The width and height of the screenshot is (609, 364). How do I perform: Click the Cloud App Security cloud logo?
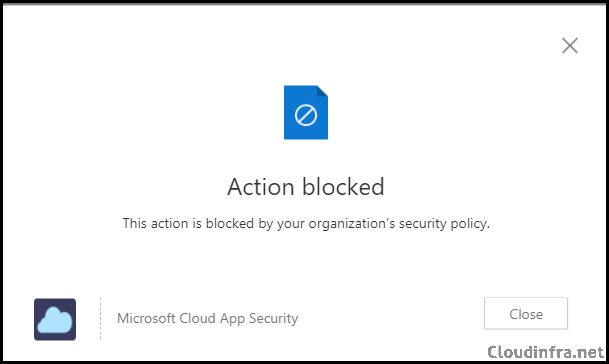point(55,319)
